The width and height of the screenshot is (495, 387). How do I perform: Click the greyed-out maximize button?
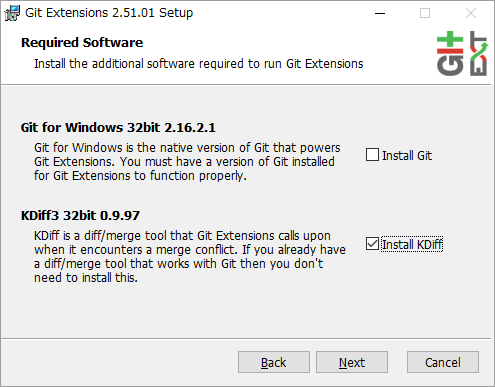tap(425, 13)
